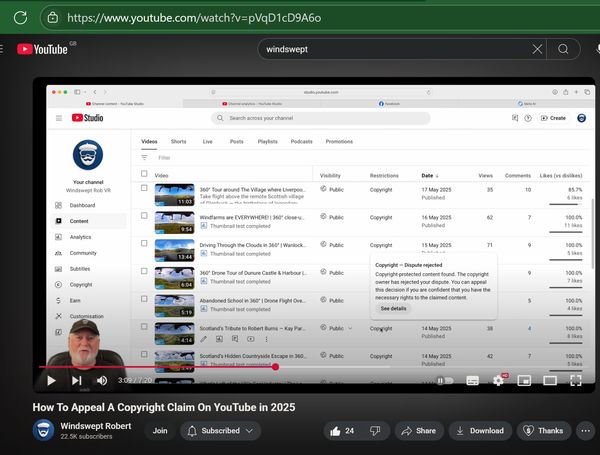Check the Abandoned School in 360° row
The height and width of the screenshot is (455, 600).
click(144, 298)
